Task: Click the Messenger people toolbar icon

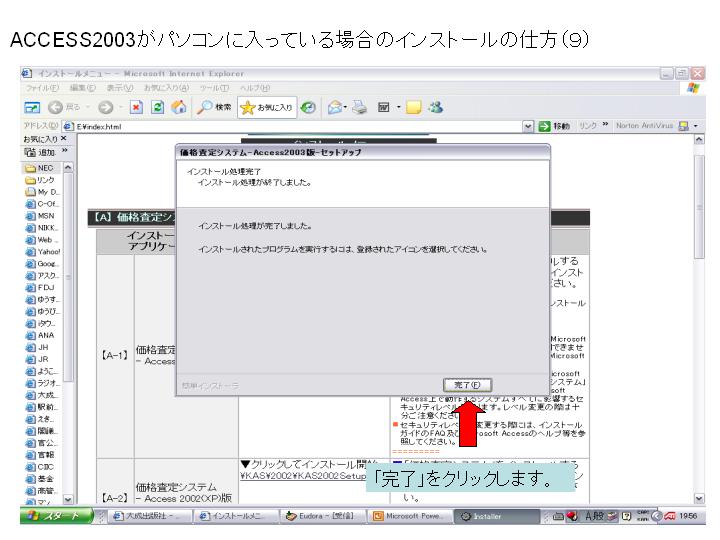Action: pyautogui.click(x=436, y=107)
